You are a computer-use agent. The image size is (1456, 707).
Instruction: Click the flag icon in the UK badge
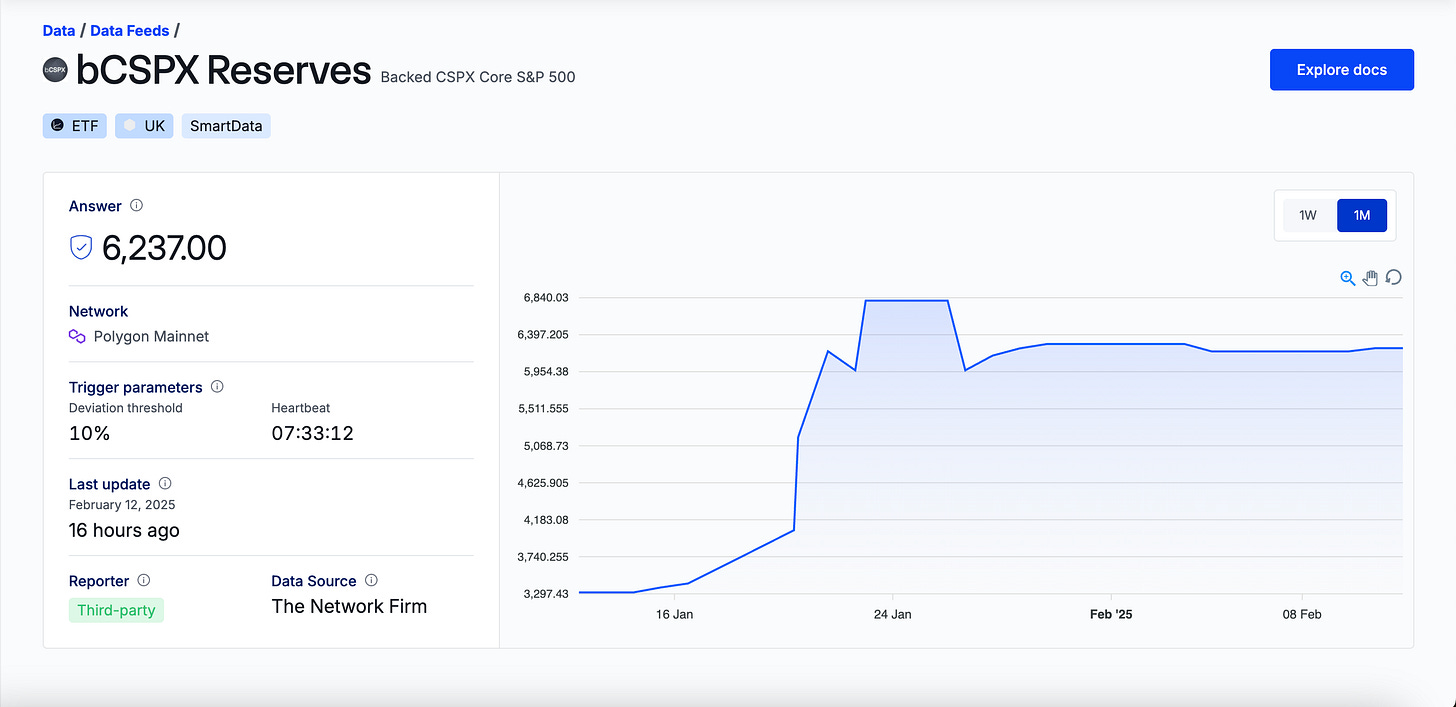131,125
